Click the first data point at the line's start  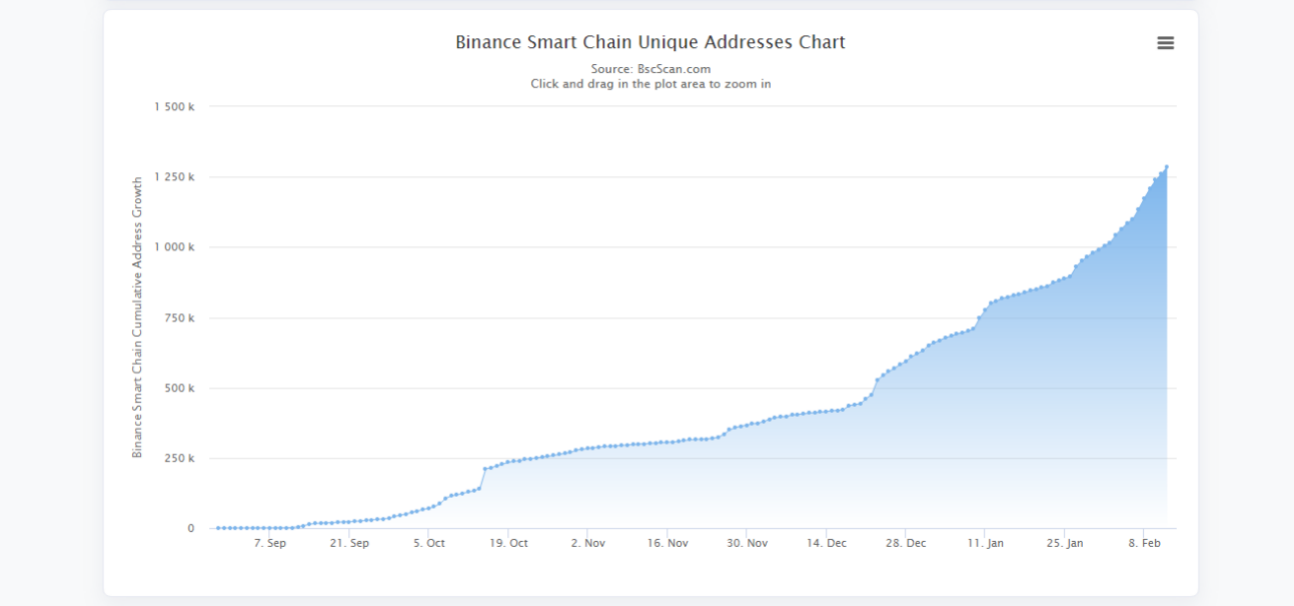[218, 527]
